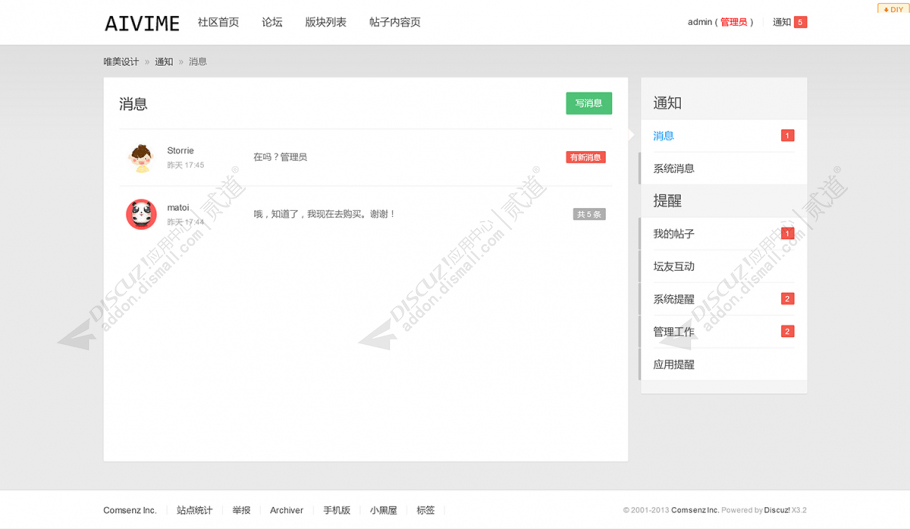Open 帖子内容页 navigation item
The width and height of the screenshot is (910, 529).
pyautogui.click(x=395, y=22)
